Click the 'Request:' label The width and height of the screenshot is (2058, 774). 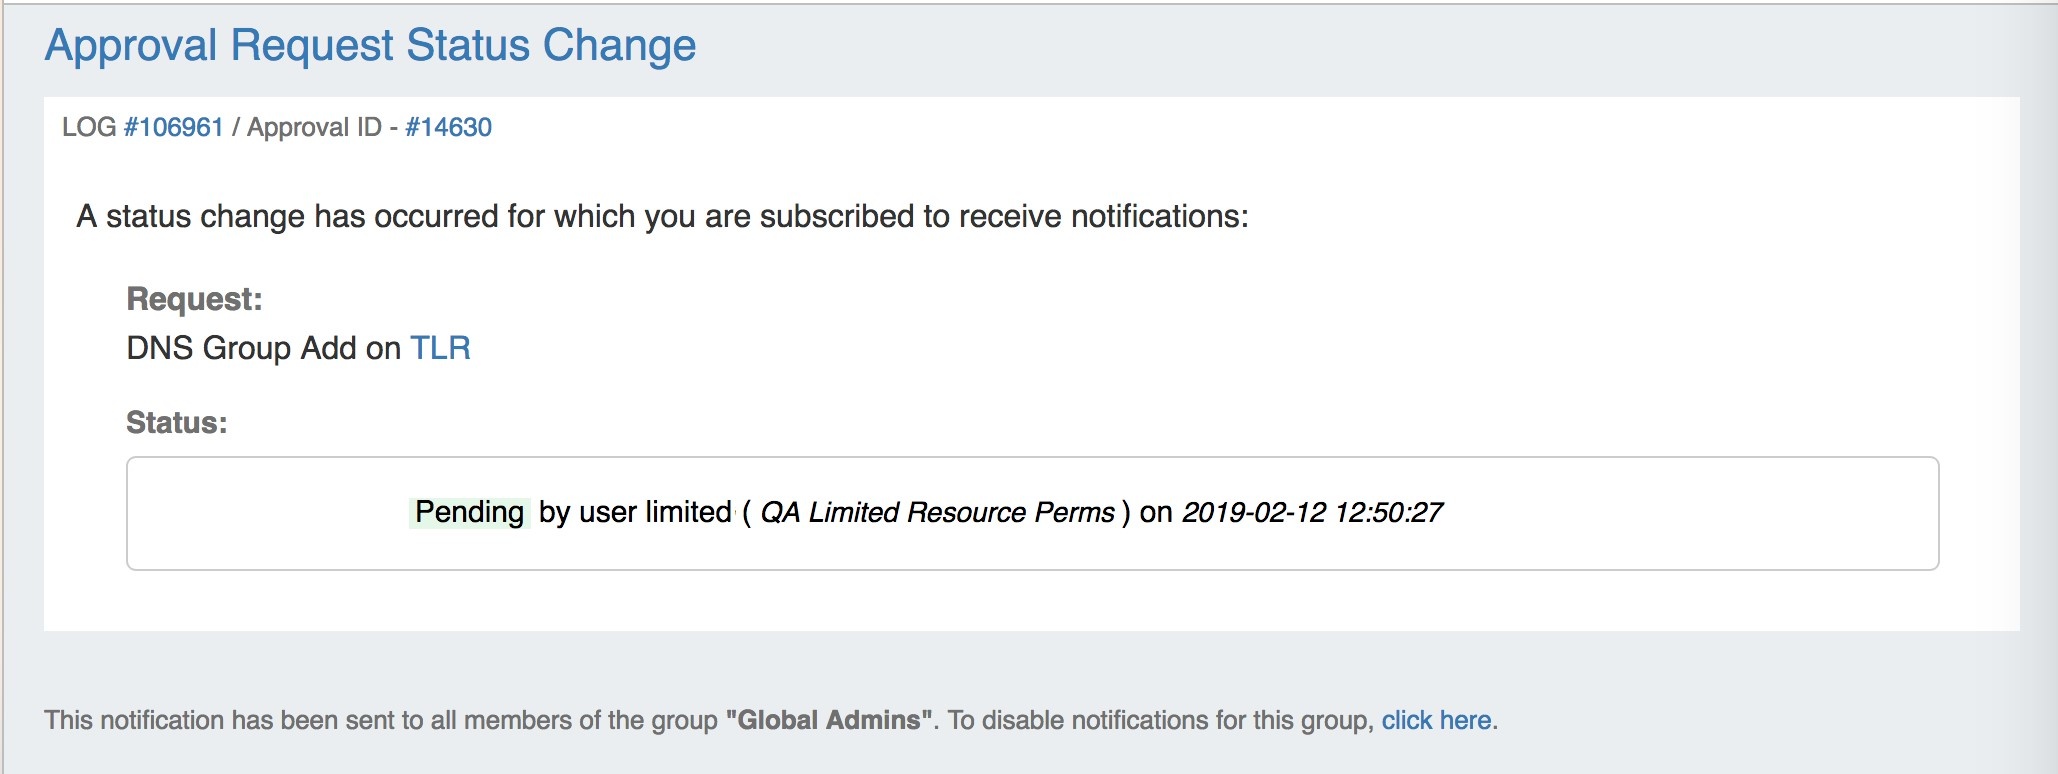click(194, 299)
